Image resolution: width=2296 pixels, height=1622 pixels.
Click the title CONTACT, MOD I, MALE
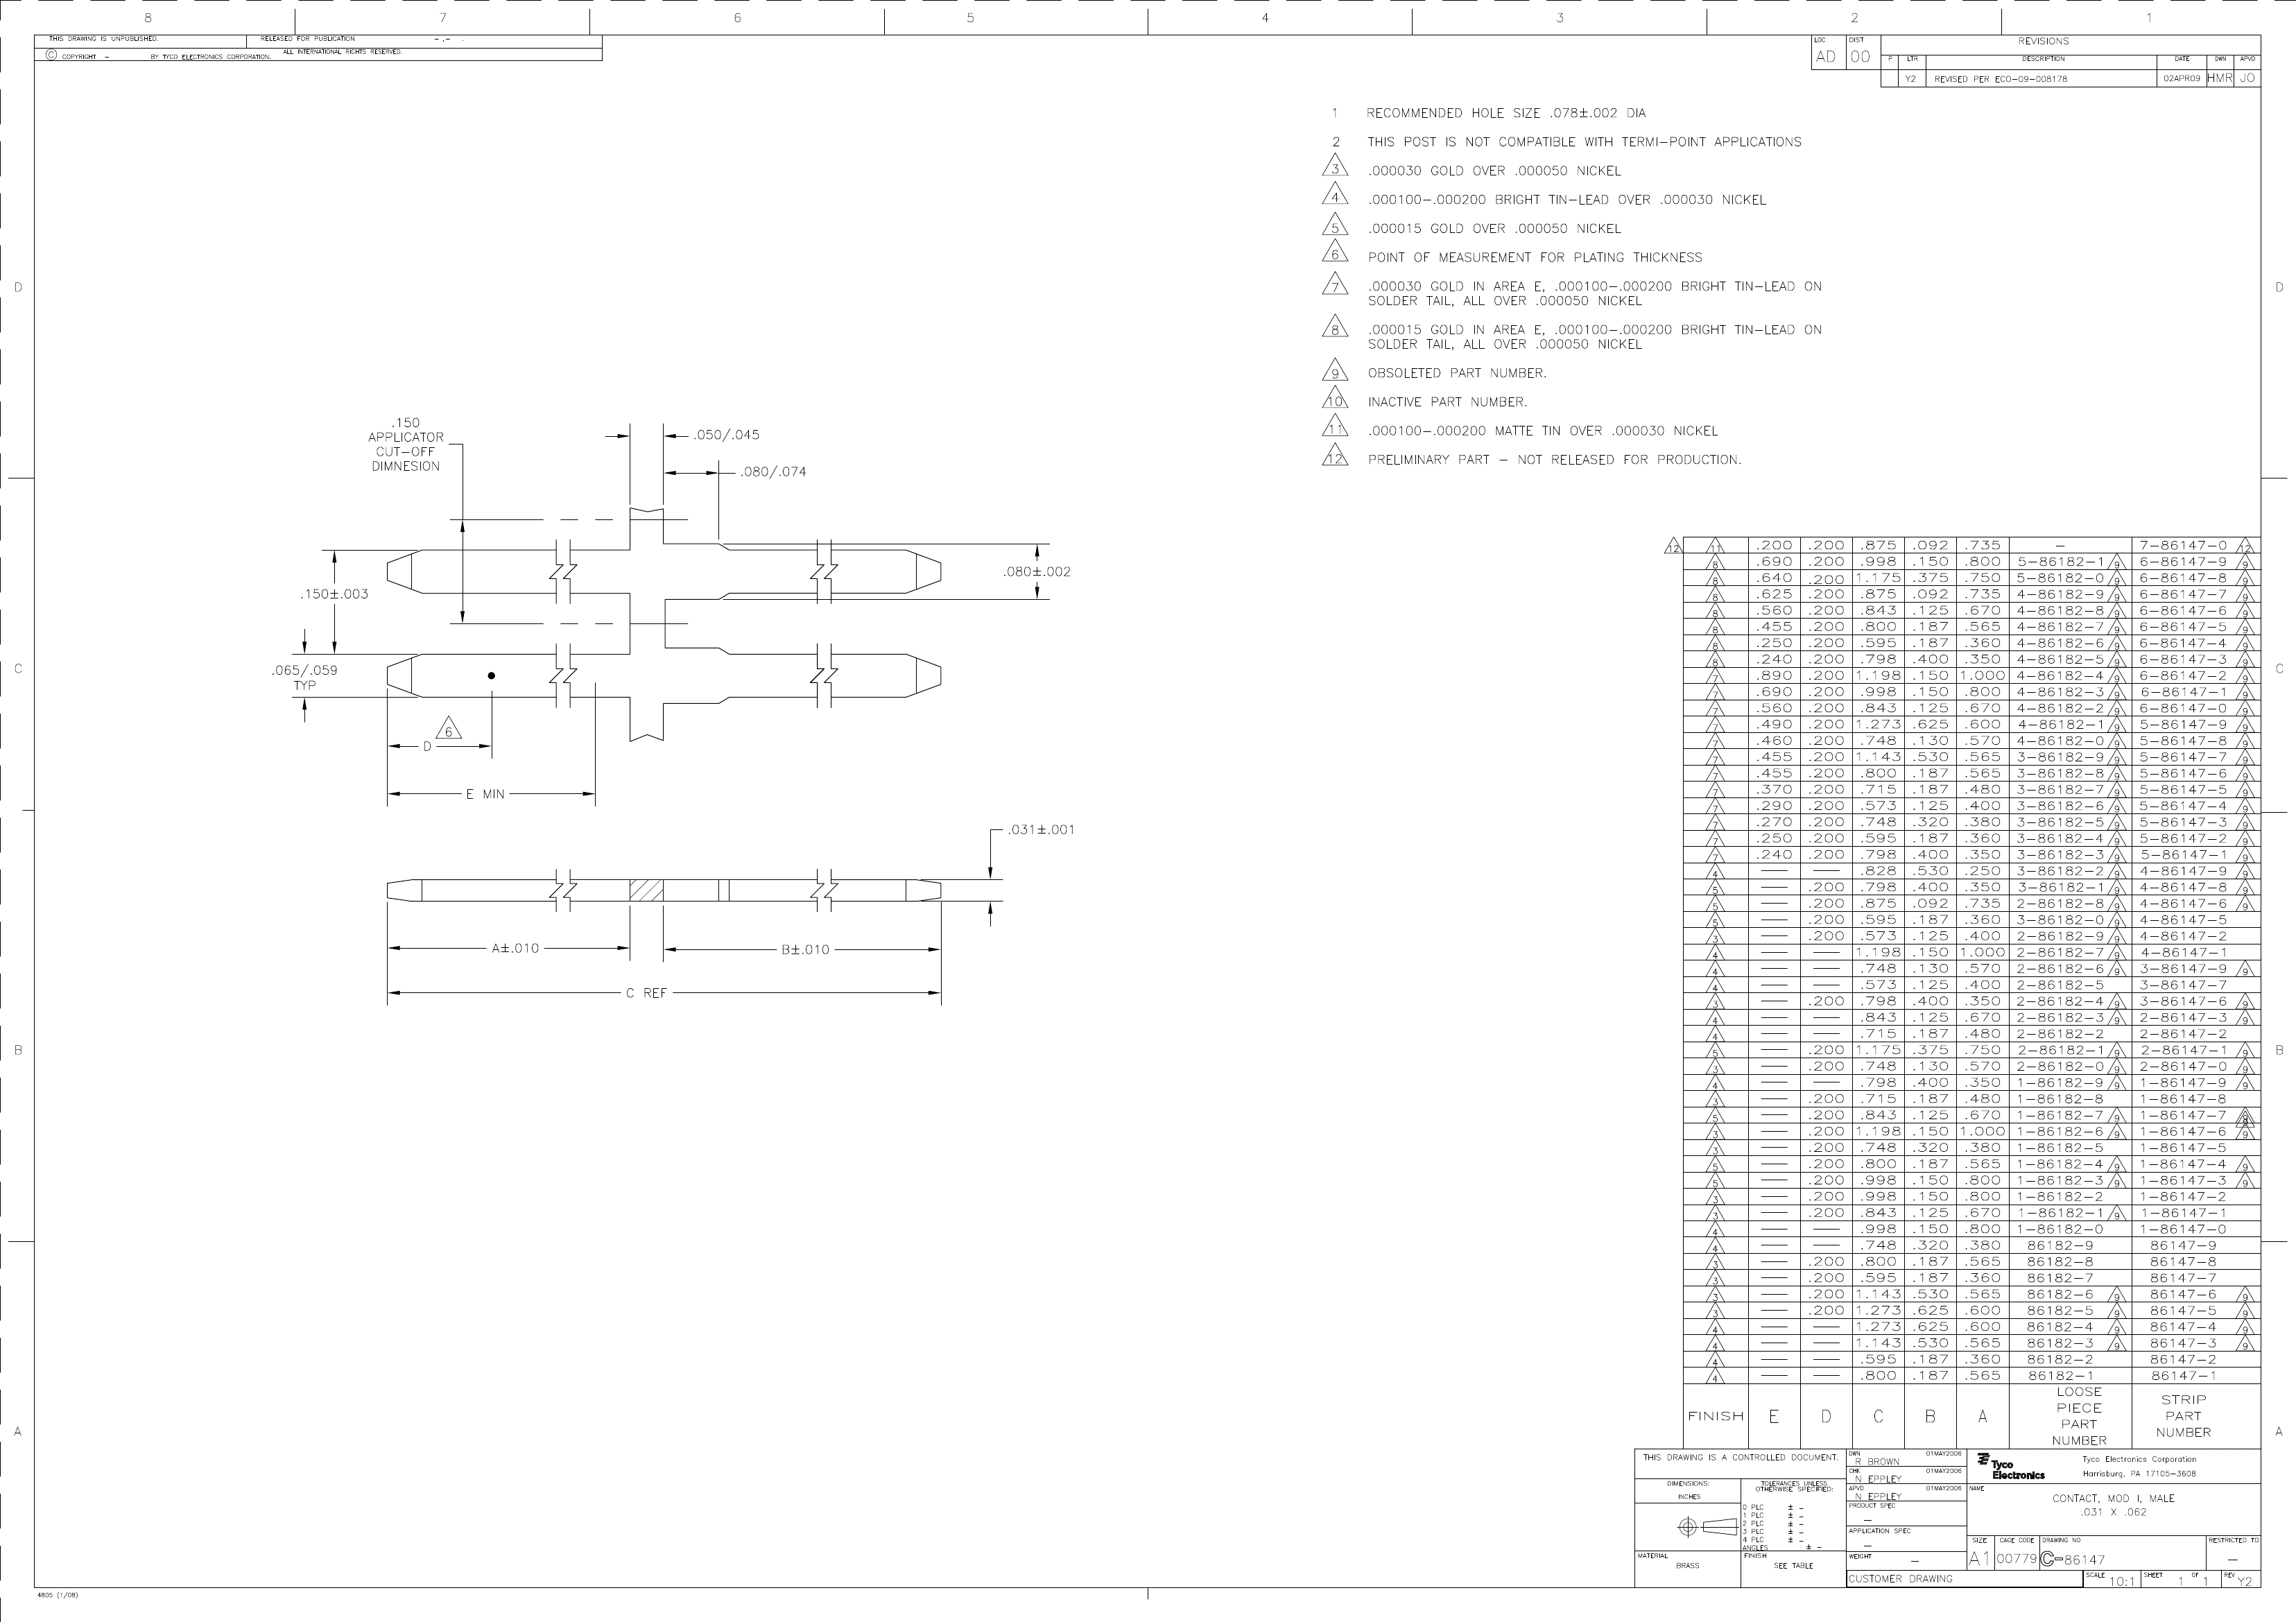[2113, 1498]
